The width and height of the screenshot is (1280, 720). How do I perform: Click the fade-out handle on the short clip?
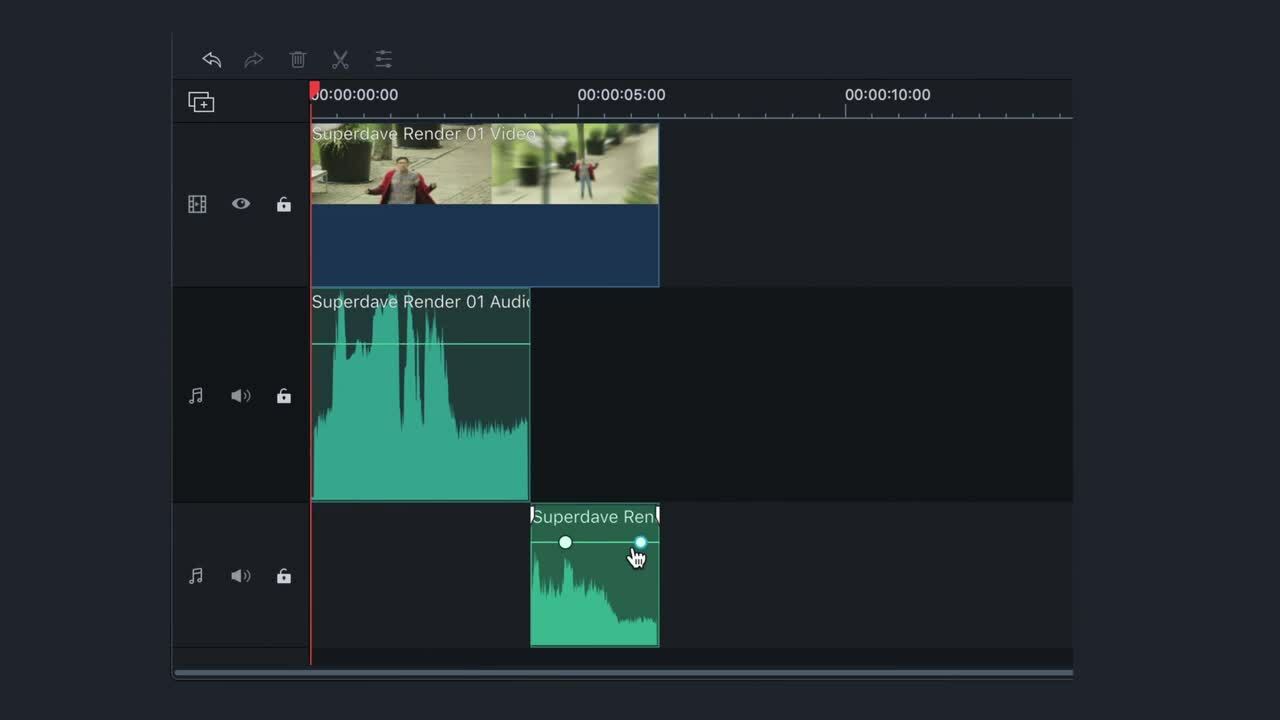coord(657,514)
